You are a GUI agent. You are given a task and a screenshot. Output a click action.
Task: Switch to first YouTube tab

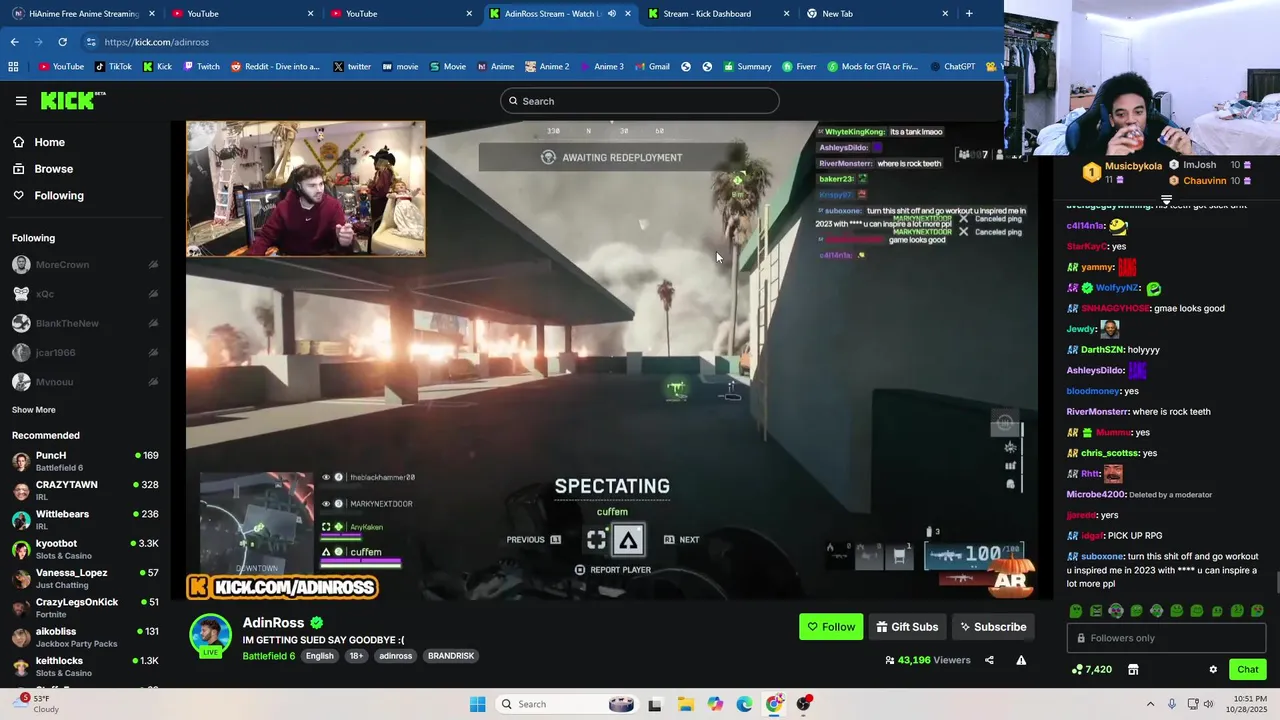point(243,13)
